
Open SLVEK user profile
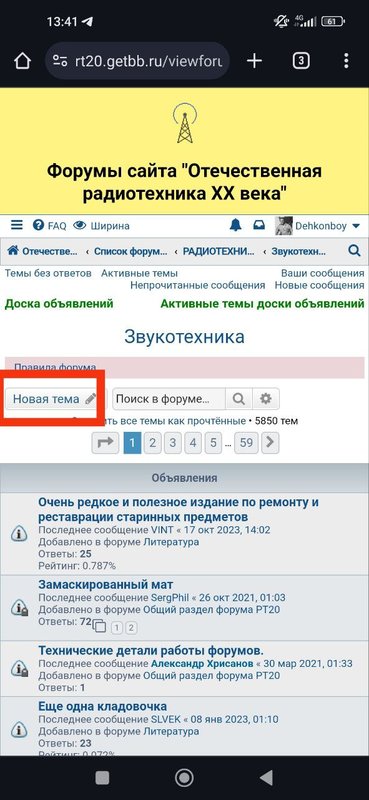coord(166,720)
